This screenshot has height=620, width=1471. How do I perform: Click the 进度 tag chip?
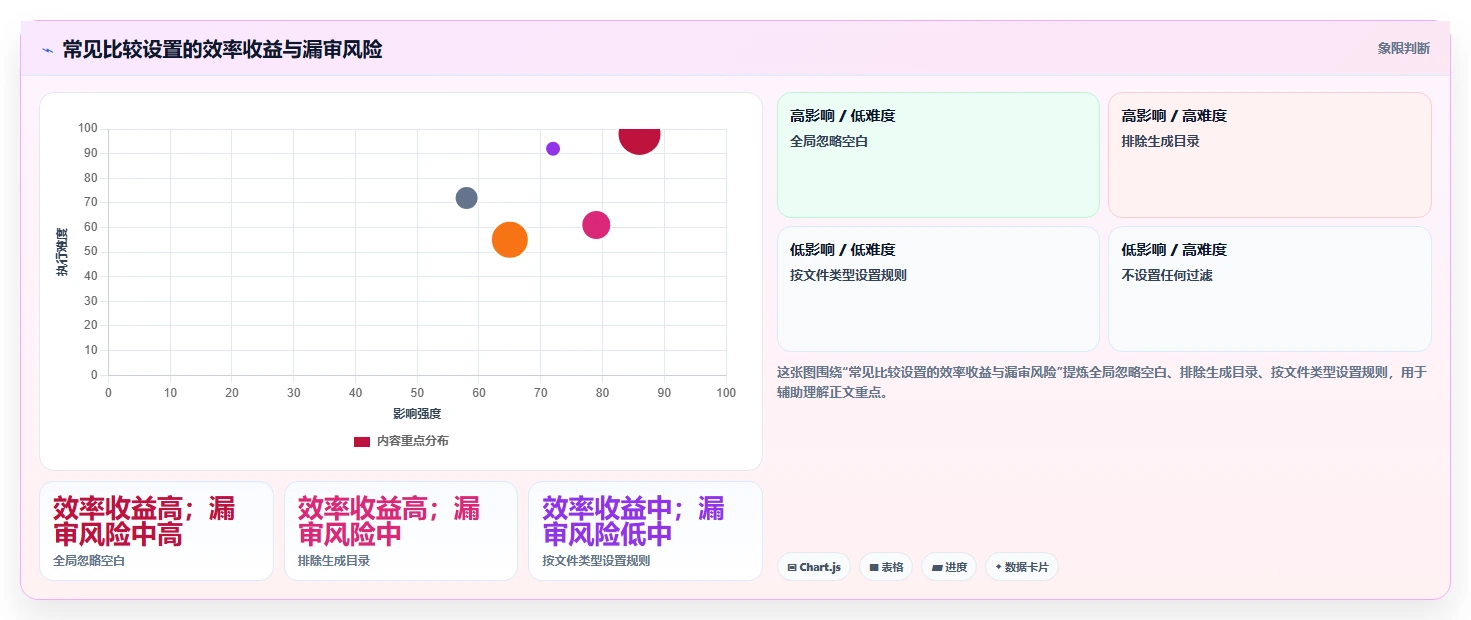point(949,567)
